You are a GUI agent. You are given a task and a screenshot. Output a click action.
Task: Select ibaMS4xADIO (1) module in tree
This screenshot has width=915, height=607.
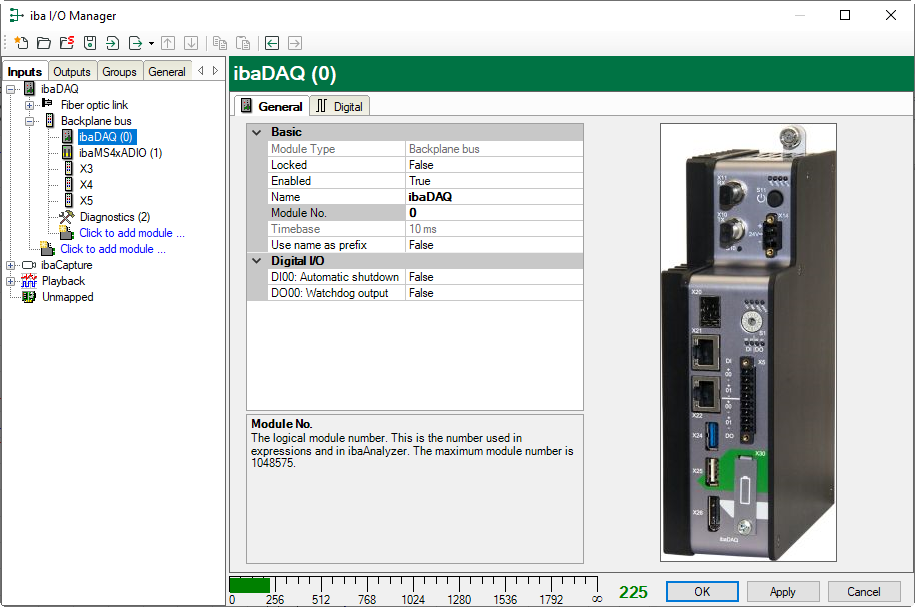[x=120, y=153]
